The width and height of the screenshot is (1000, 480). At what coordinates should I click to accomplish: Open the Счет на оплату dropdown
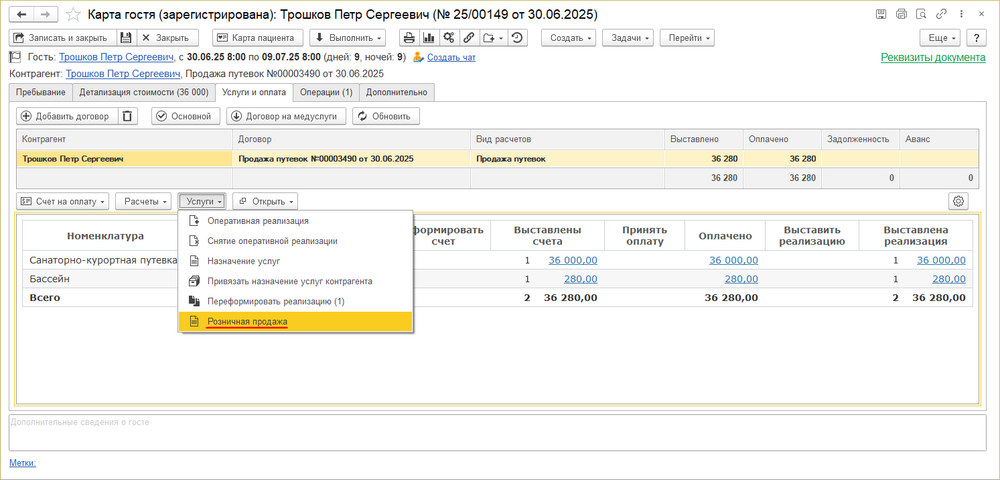[x=63, y=201]
